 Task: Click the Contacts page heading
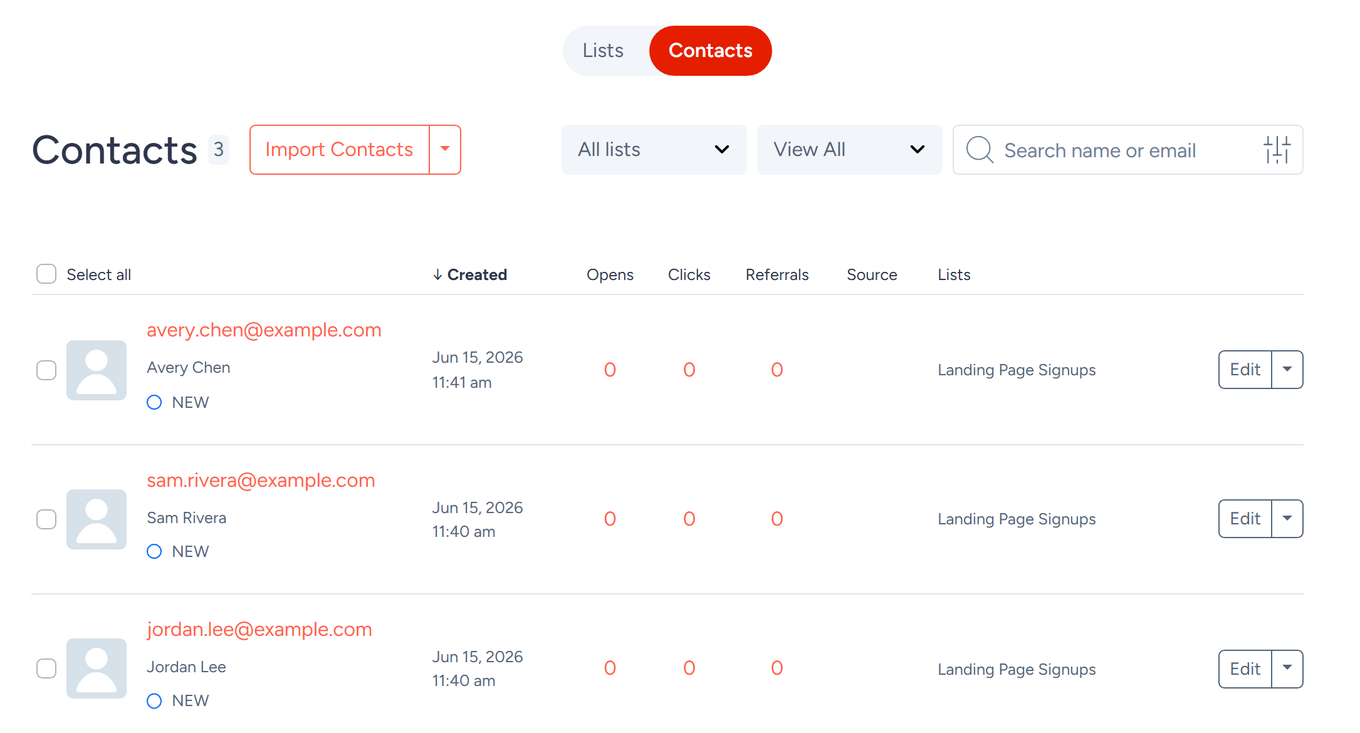point(114,150)
